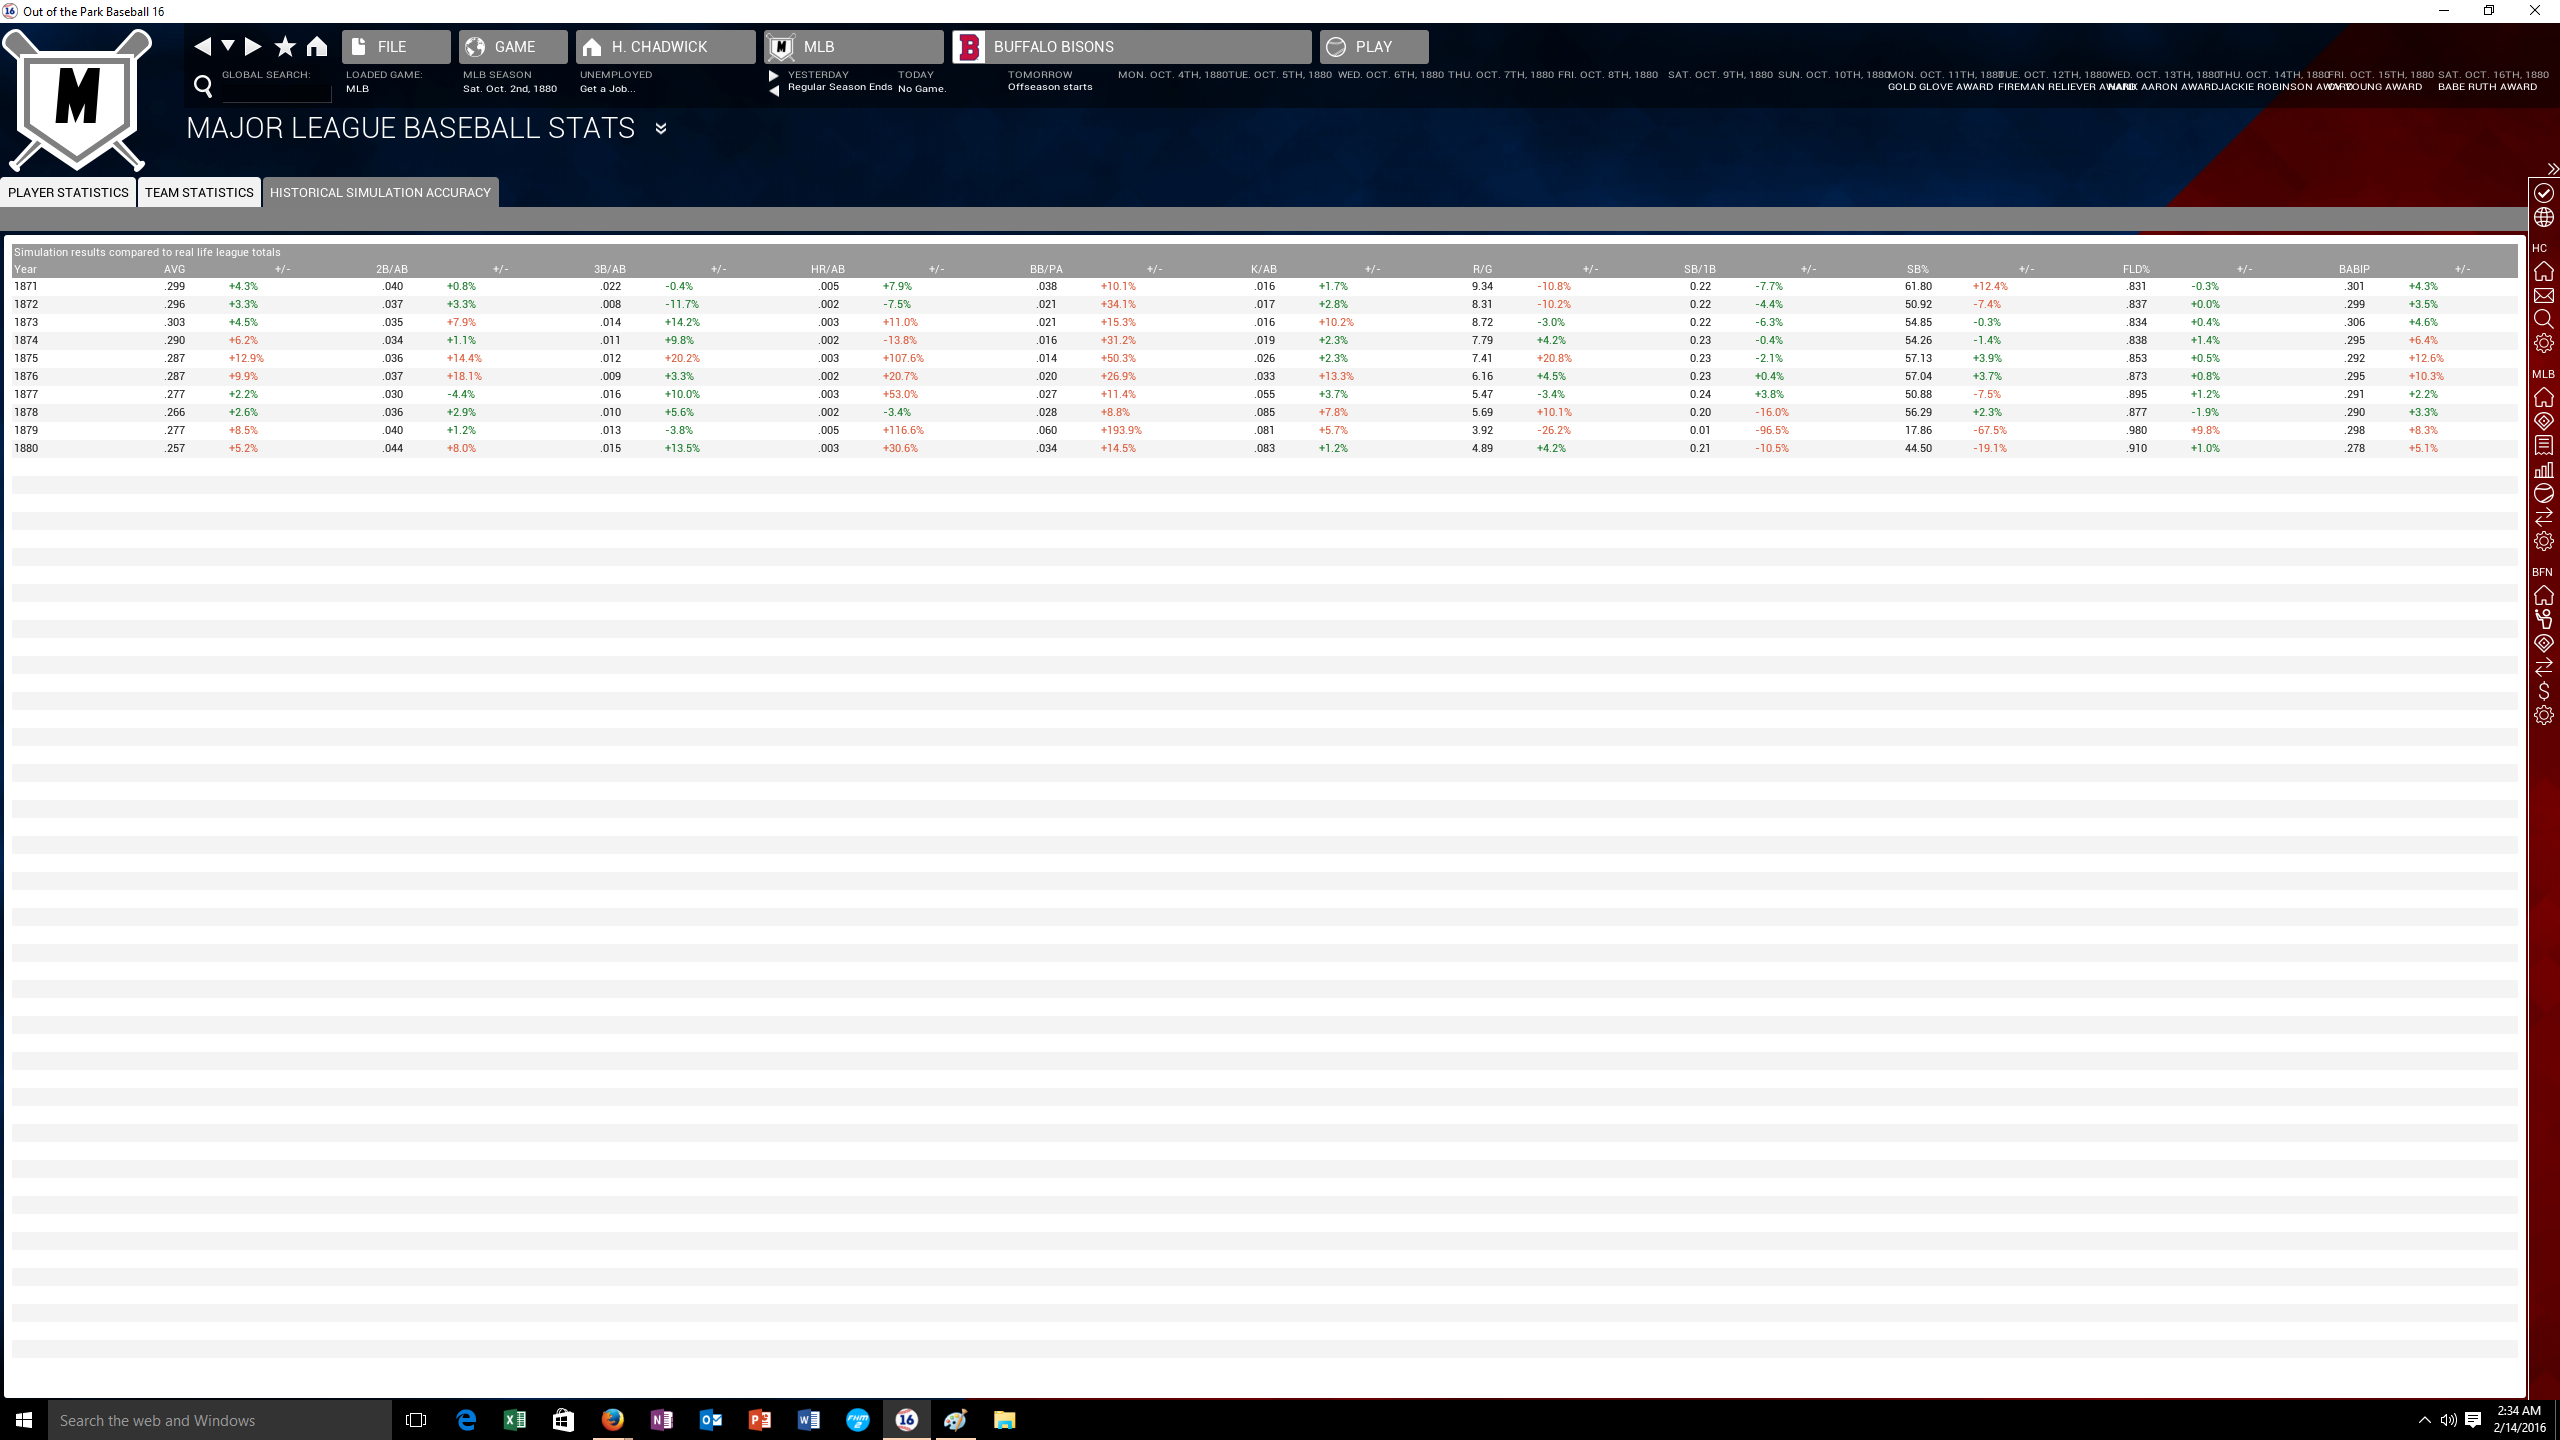Click the globe icon in the right sidebar
The height and width of the screenshot is (1440, 2560).
(2543, 217)
